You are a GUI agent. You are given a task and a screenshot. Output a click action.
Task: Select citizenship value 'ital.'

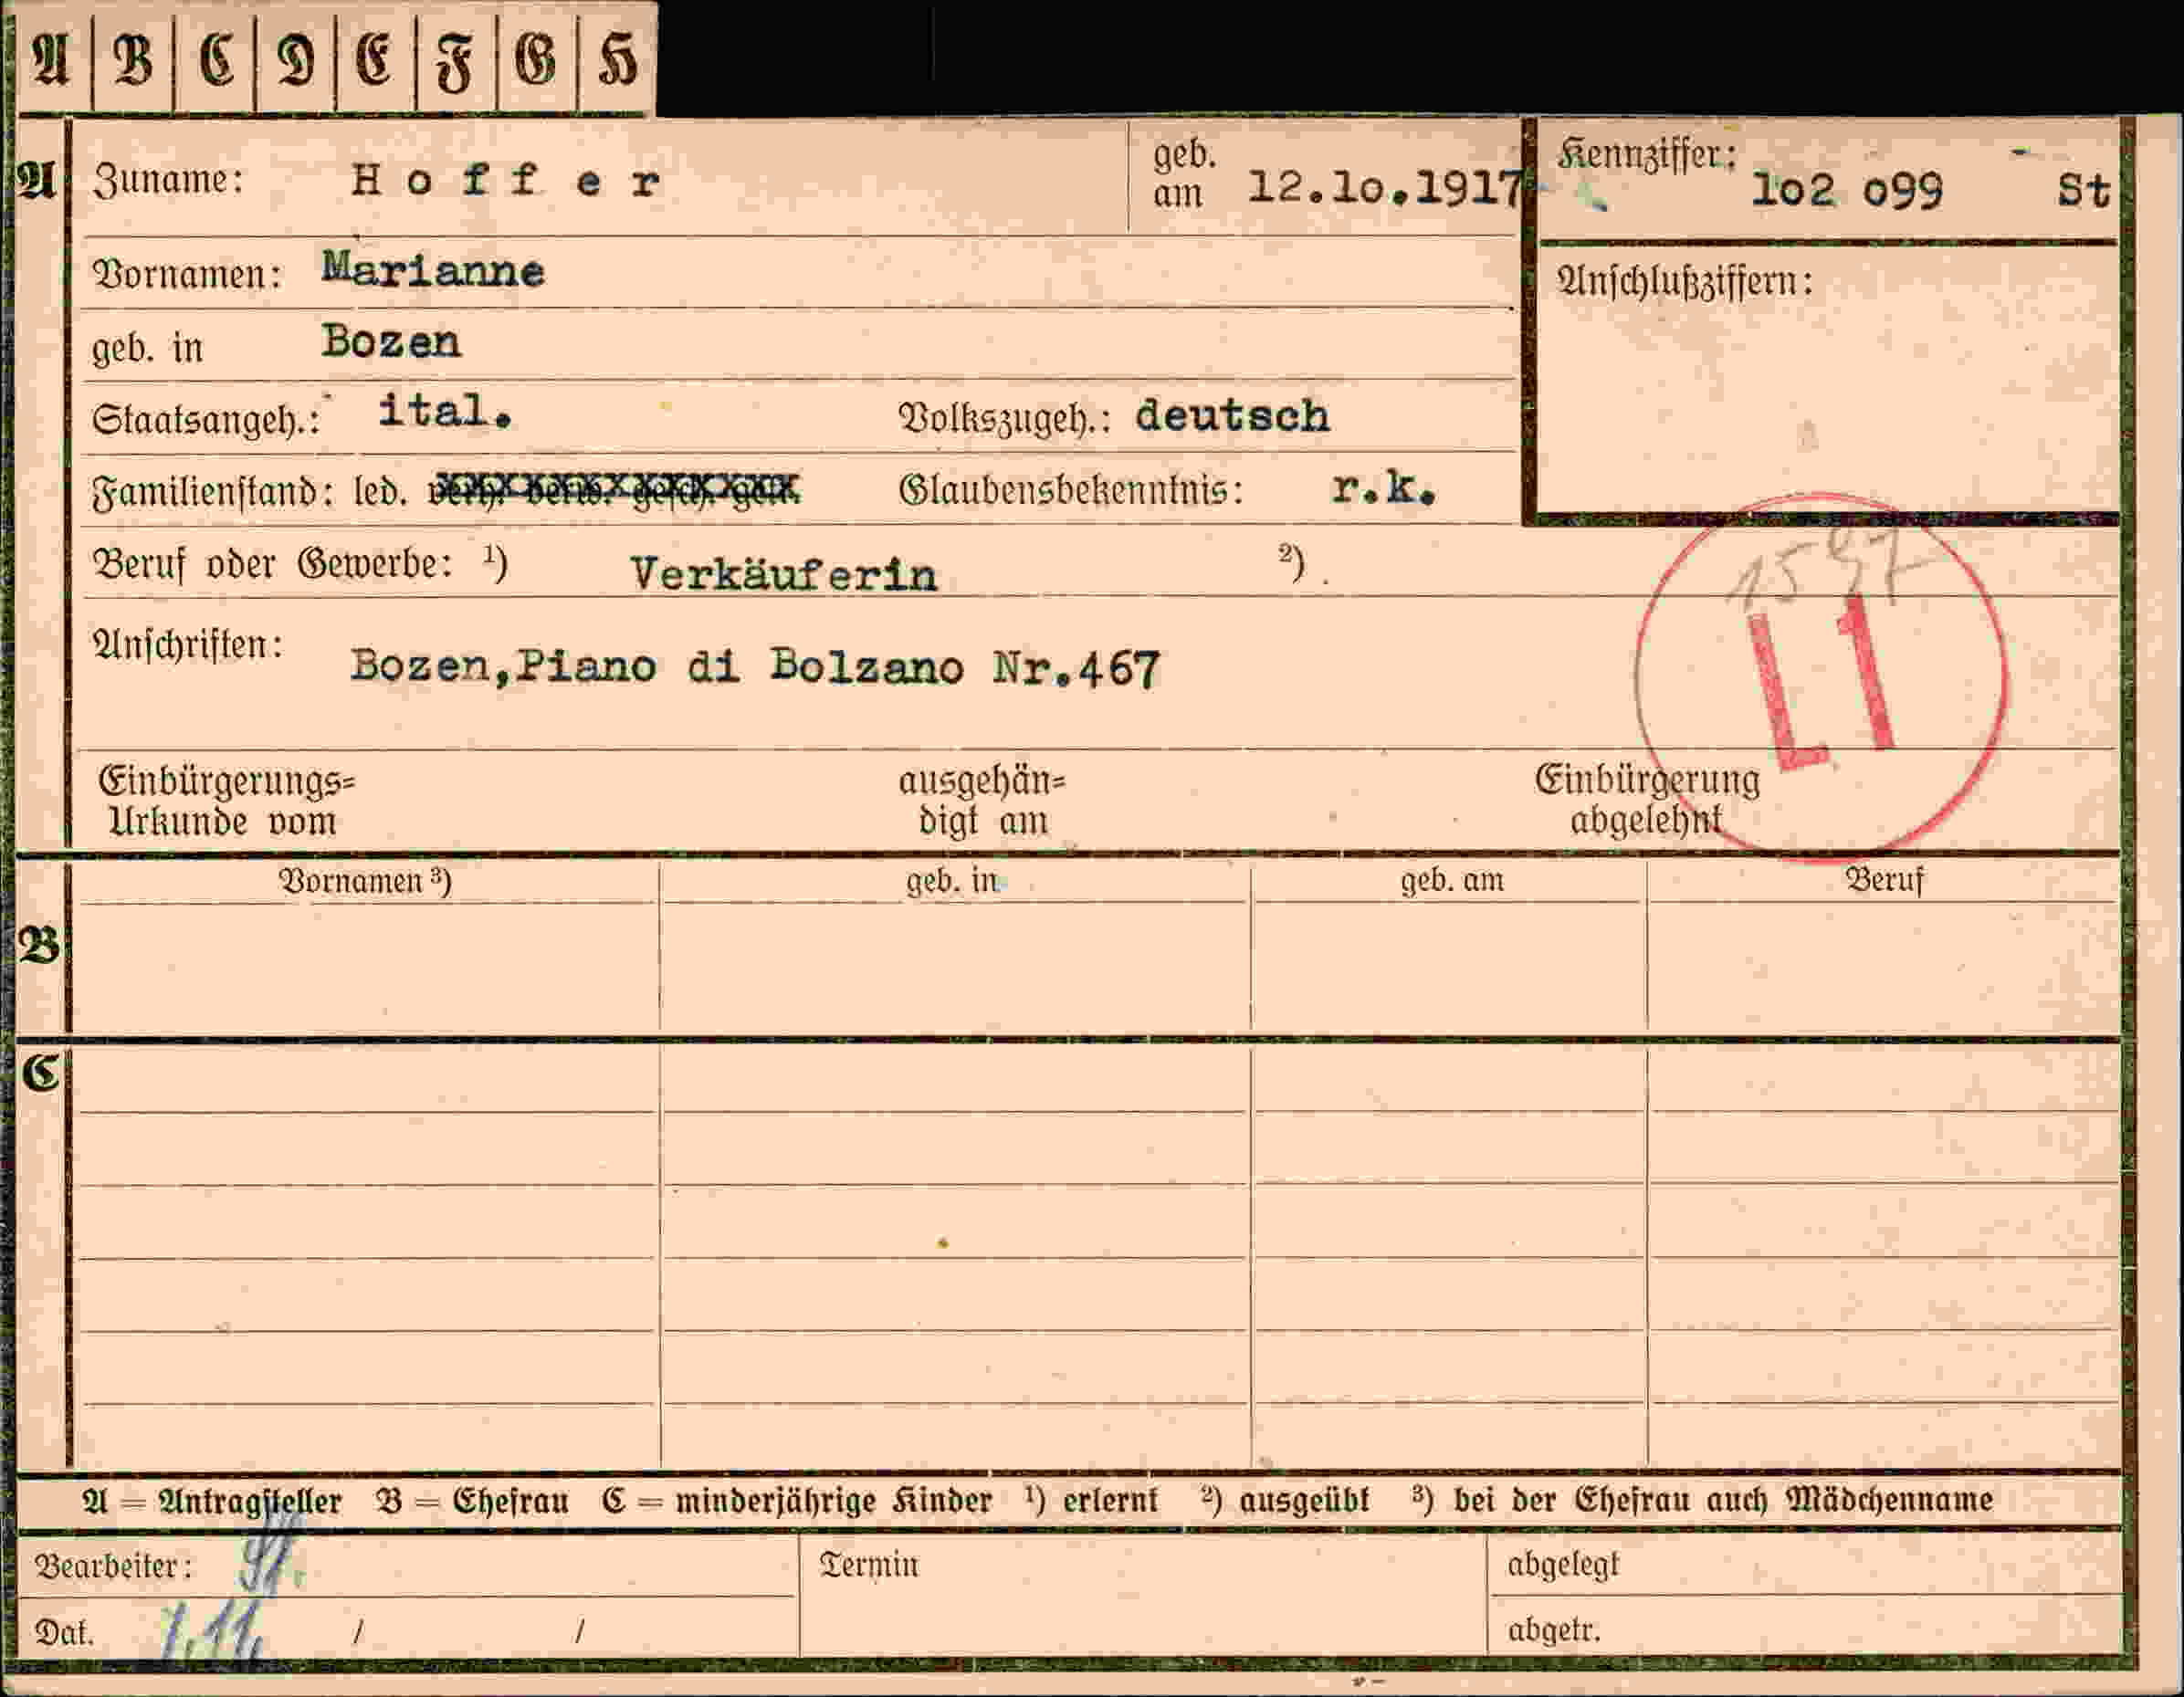pos(445,411)
